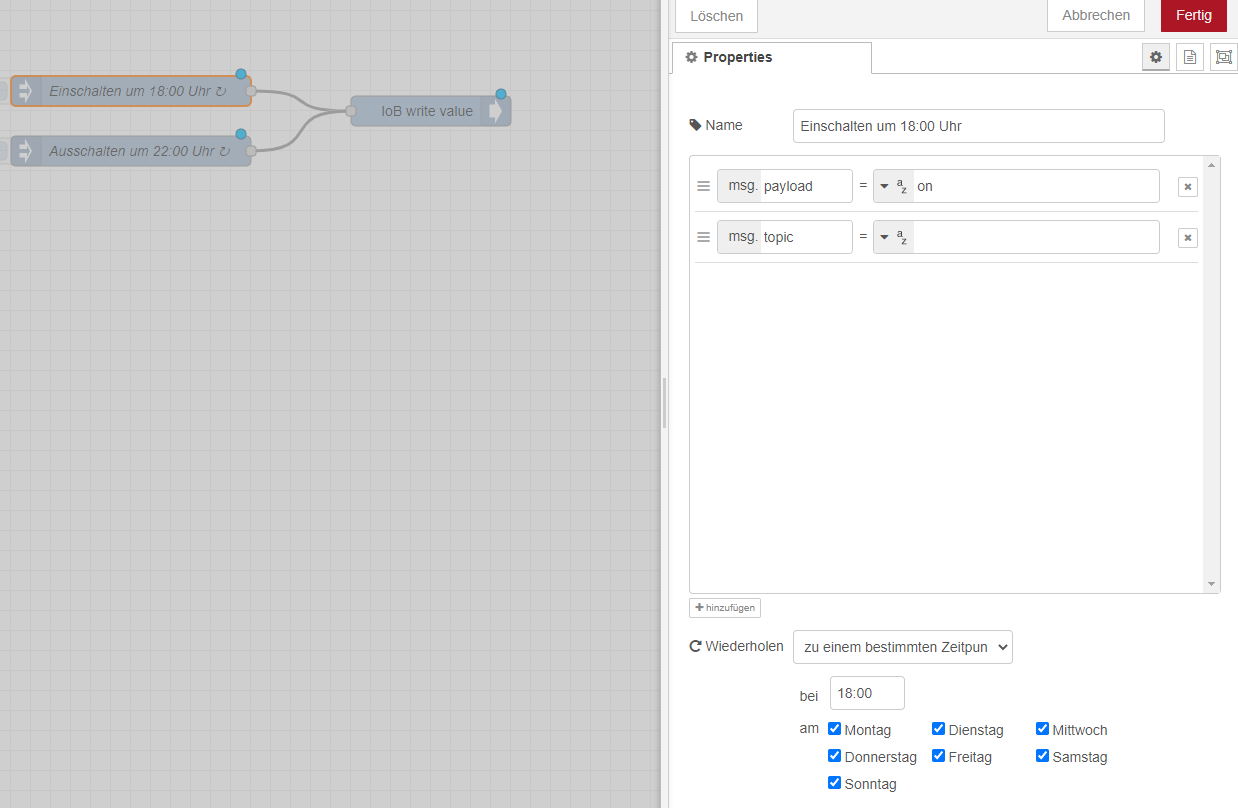Uncheck the Donnerstag checkbox
Screen dimensions: 1238x808
point(835,756)
